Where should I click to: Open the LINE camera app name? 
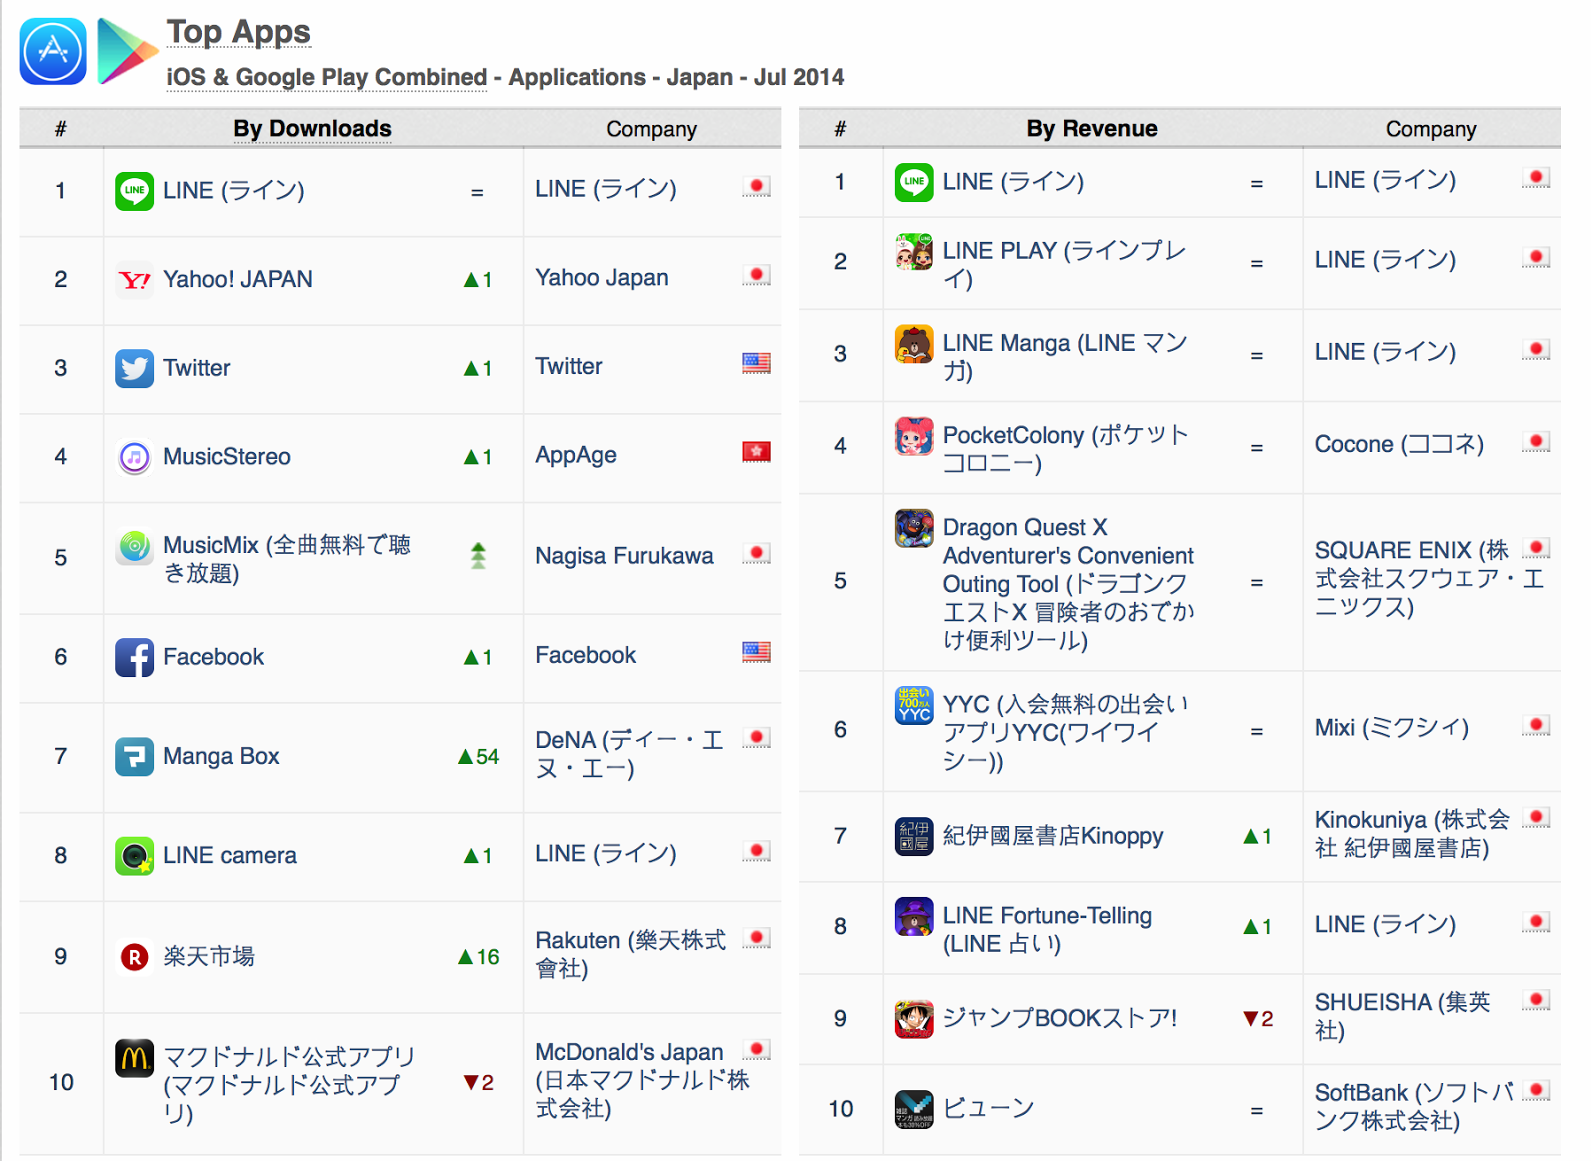(x=230, y=855)
